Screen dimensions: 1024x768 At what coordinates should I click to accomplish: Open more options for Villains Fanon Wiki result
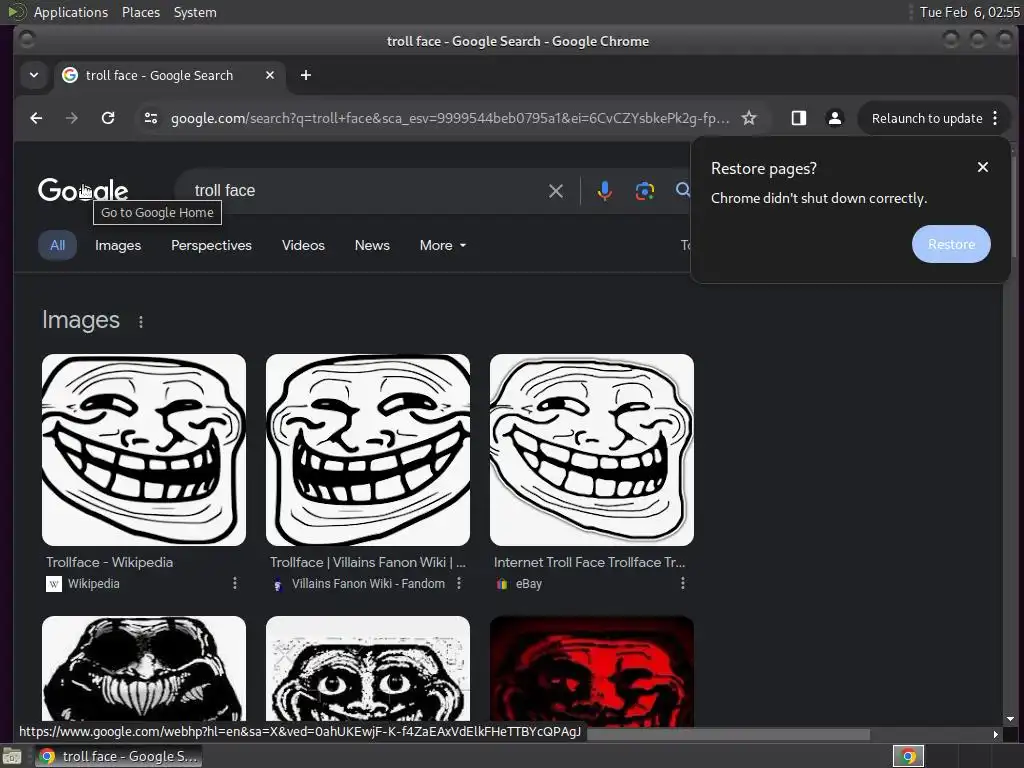click(x=459, y=583)
